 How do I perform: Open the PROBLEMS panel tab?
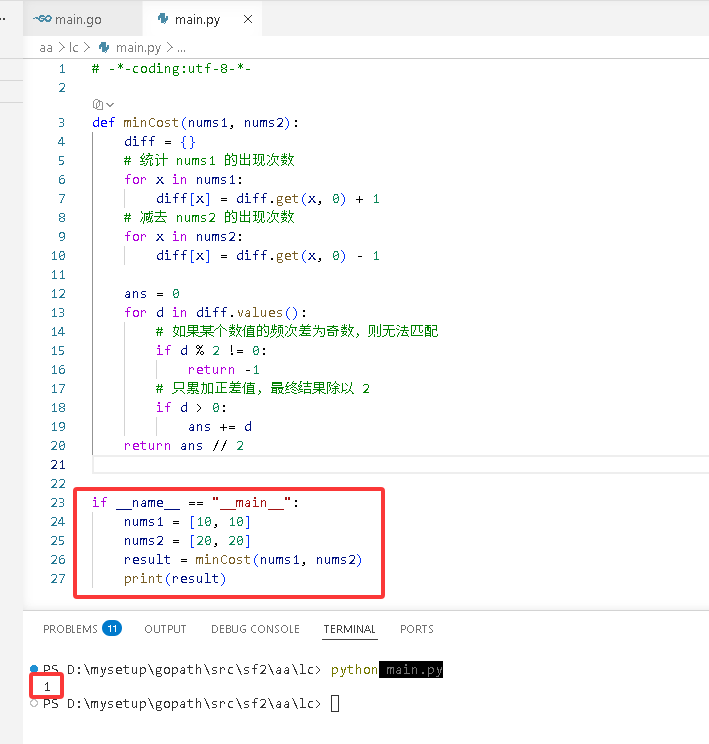[x=70, y=629]
